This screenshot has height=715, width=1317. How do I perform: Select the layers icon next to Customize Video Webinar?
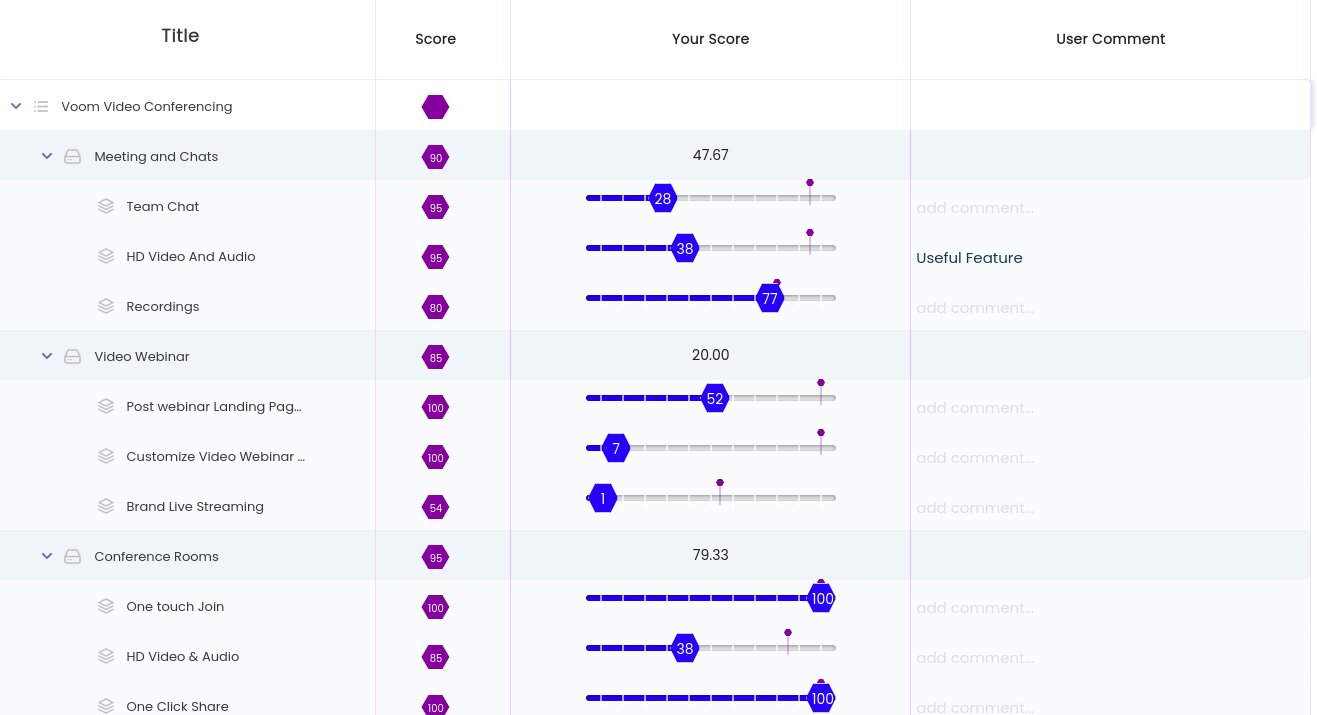tap(106, 456)
